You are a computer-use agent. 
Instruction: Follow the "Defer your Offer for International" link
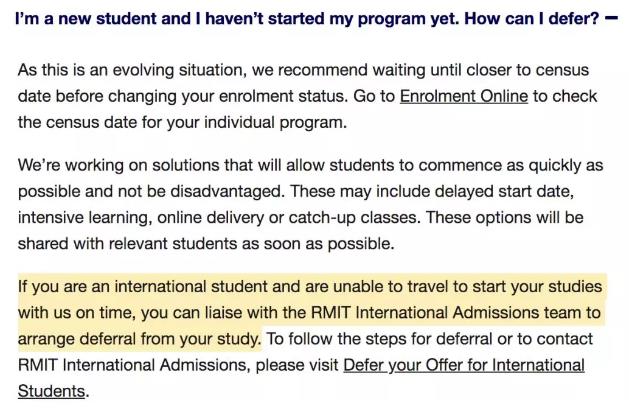464,365
